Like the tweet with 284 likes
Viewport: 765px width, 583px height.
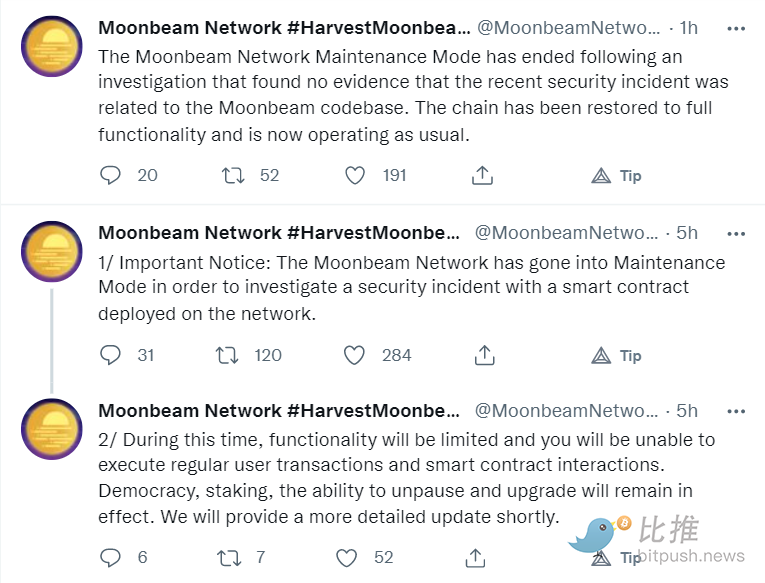click(354, 355)
